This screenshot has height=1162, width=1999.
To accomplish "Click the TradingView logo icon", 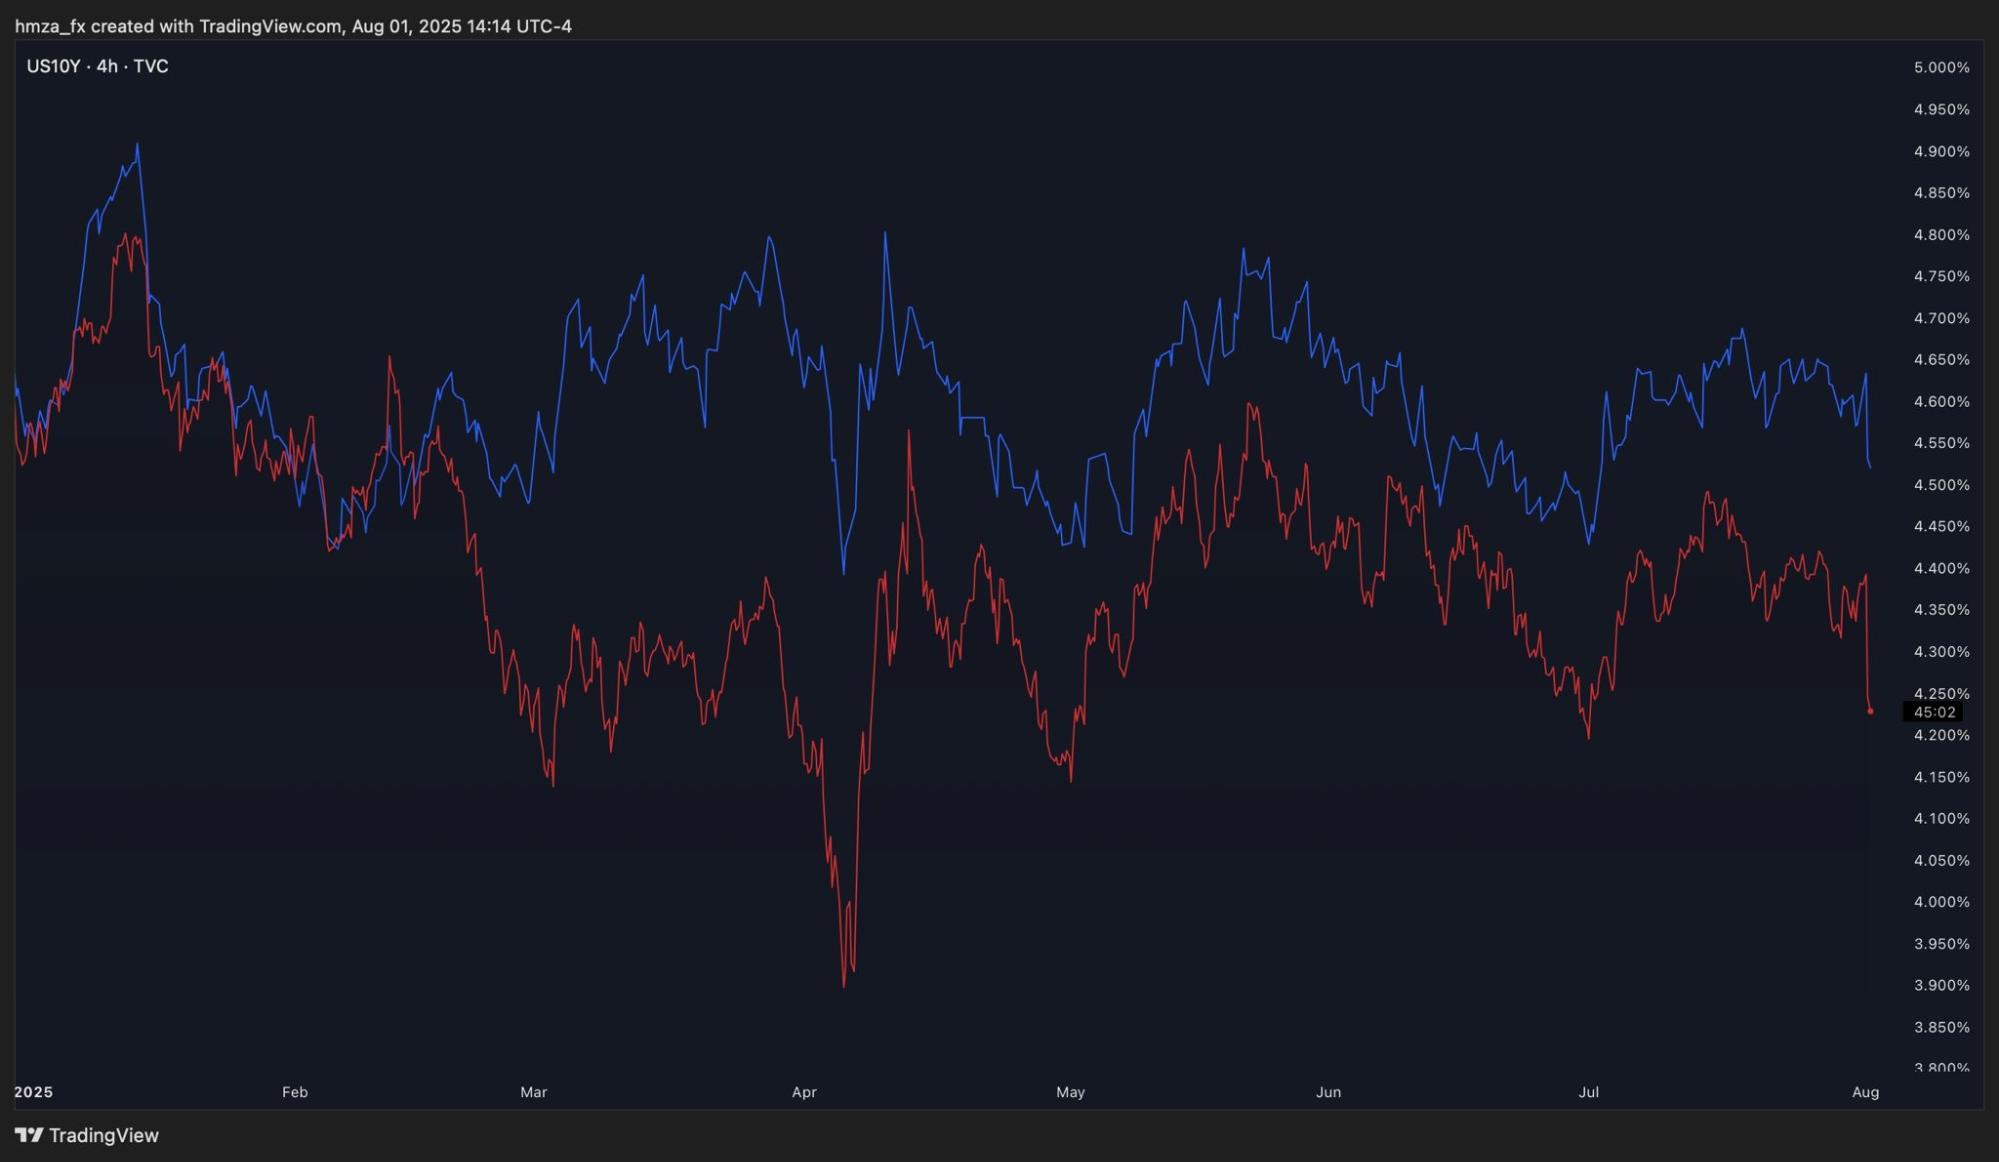I will coord(29,1135).
